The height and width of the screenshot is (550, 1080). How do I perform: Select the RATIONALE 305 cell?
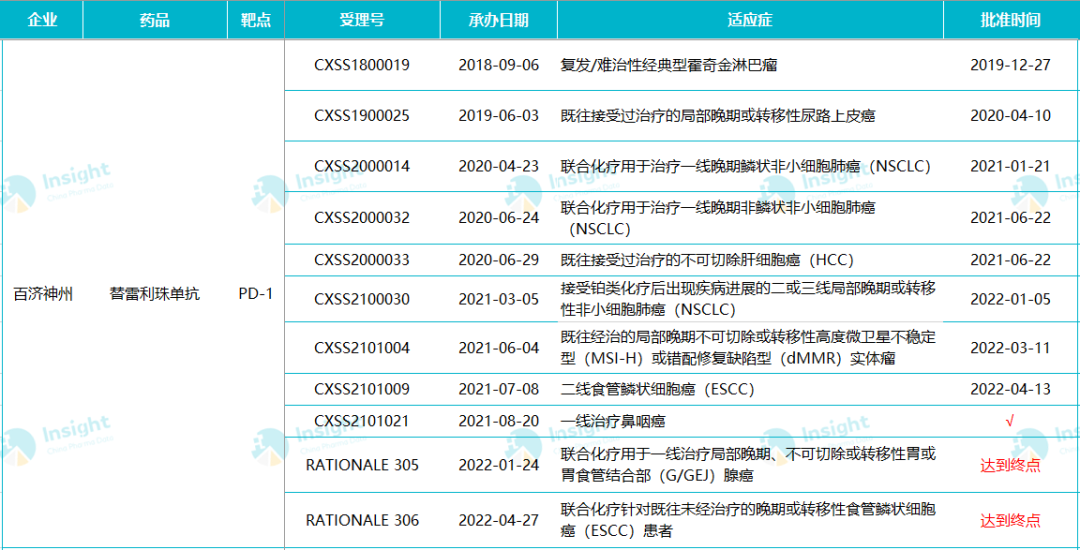pos(362,465)
